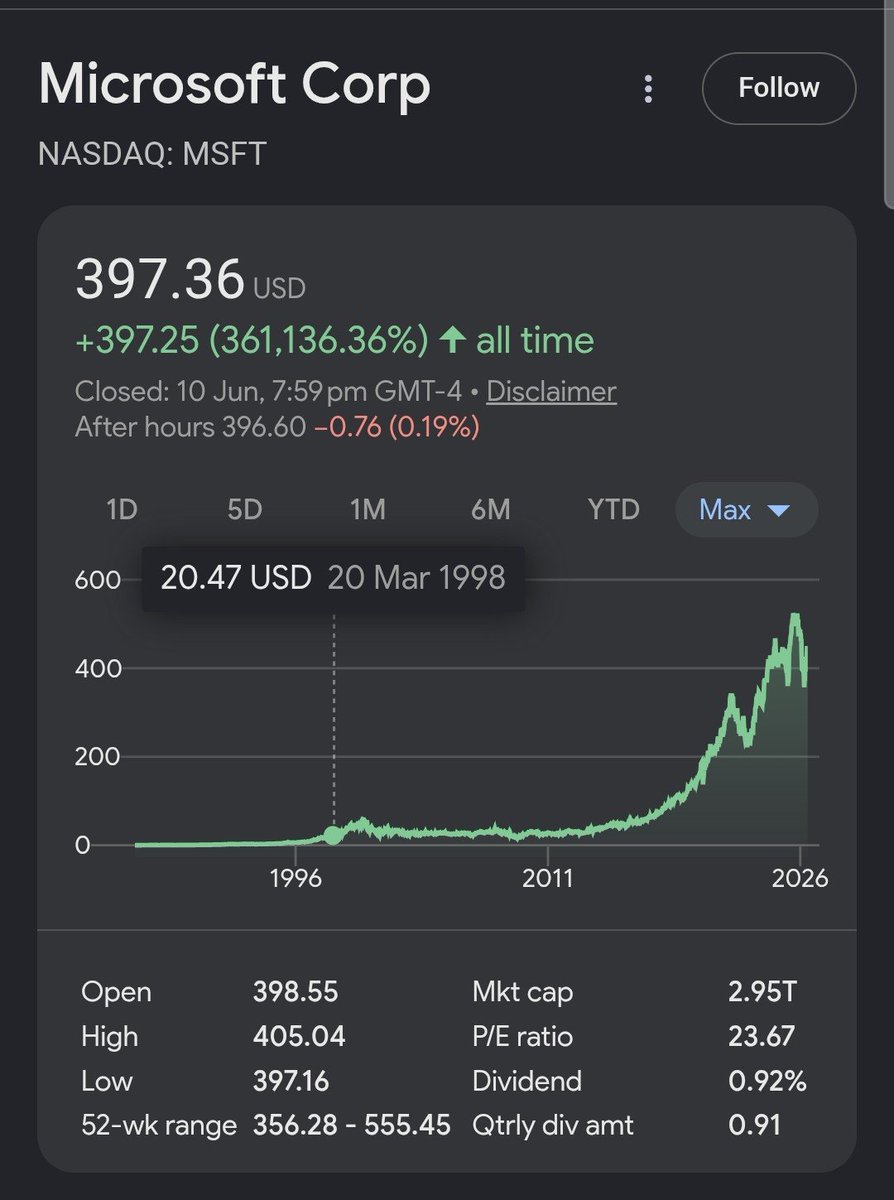The image size is (894, 1200).
Task: Select the 6M time range
Action: tap(490, 510)
